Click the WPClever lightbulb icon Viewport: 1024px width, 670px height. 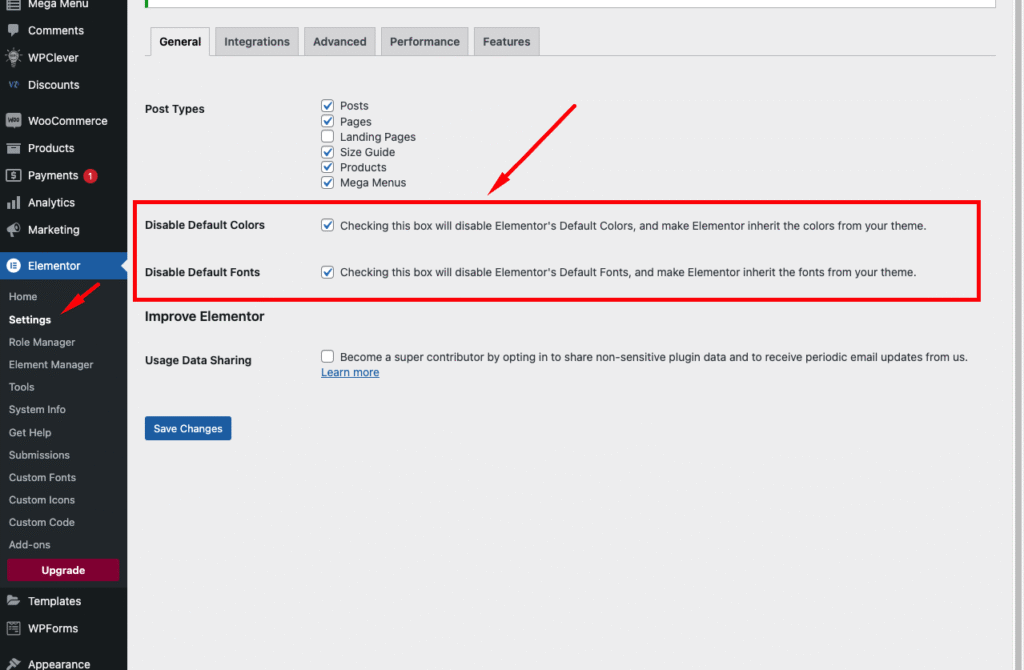(x=13, y=57)
